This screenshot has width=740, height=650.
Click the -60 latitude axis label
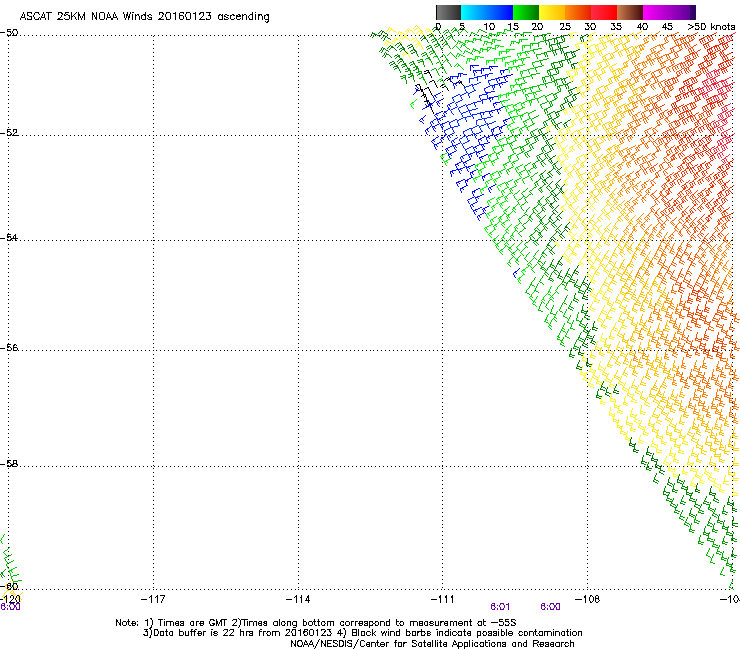tap(9, 586)
